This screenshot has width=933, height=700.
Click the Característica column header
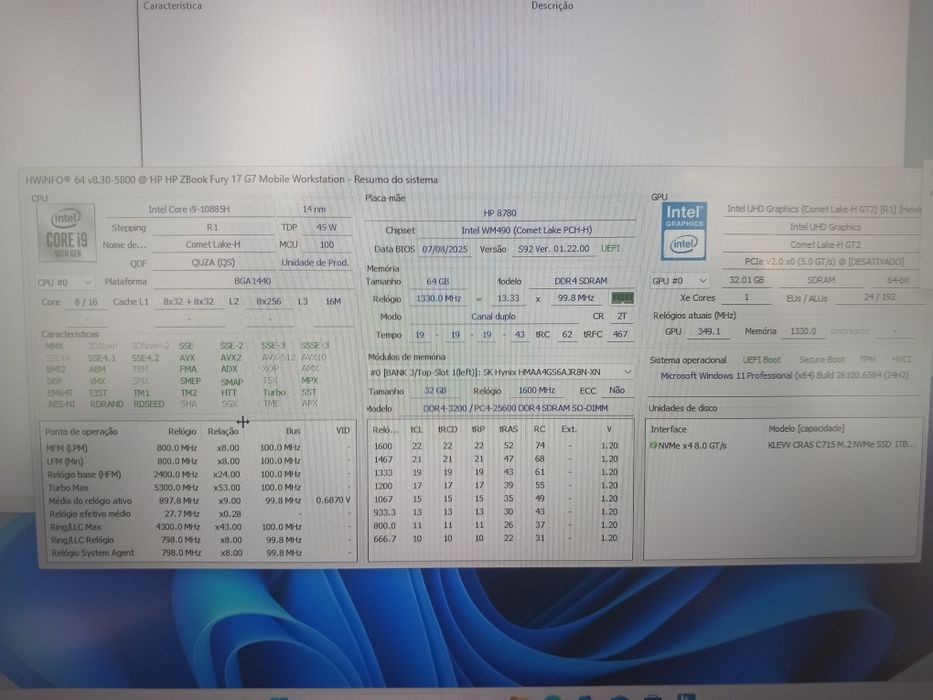(173, 6)
